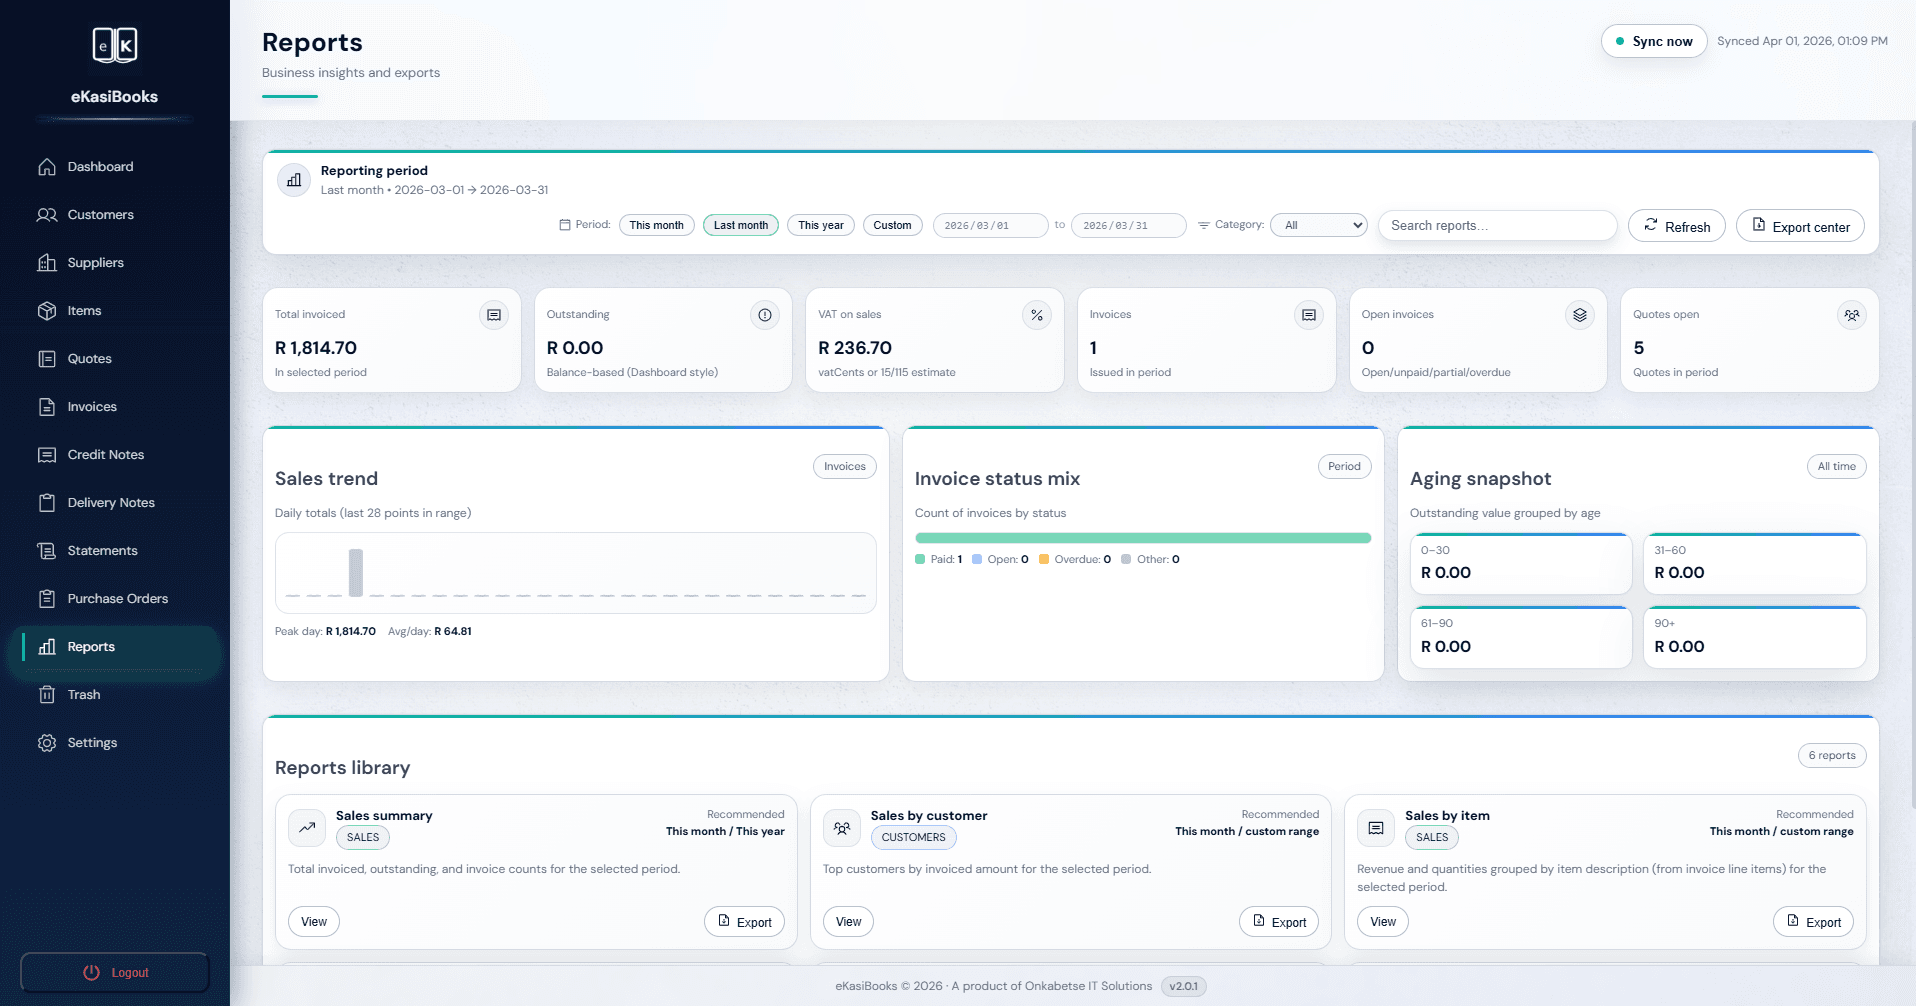Viewport: 1916px width, 1006px height.
Task: Open Settings from the sidebar menu
Action: tap(91, 742)
